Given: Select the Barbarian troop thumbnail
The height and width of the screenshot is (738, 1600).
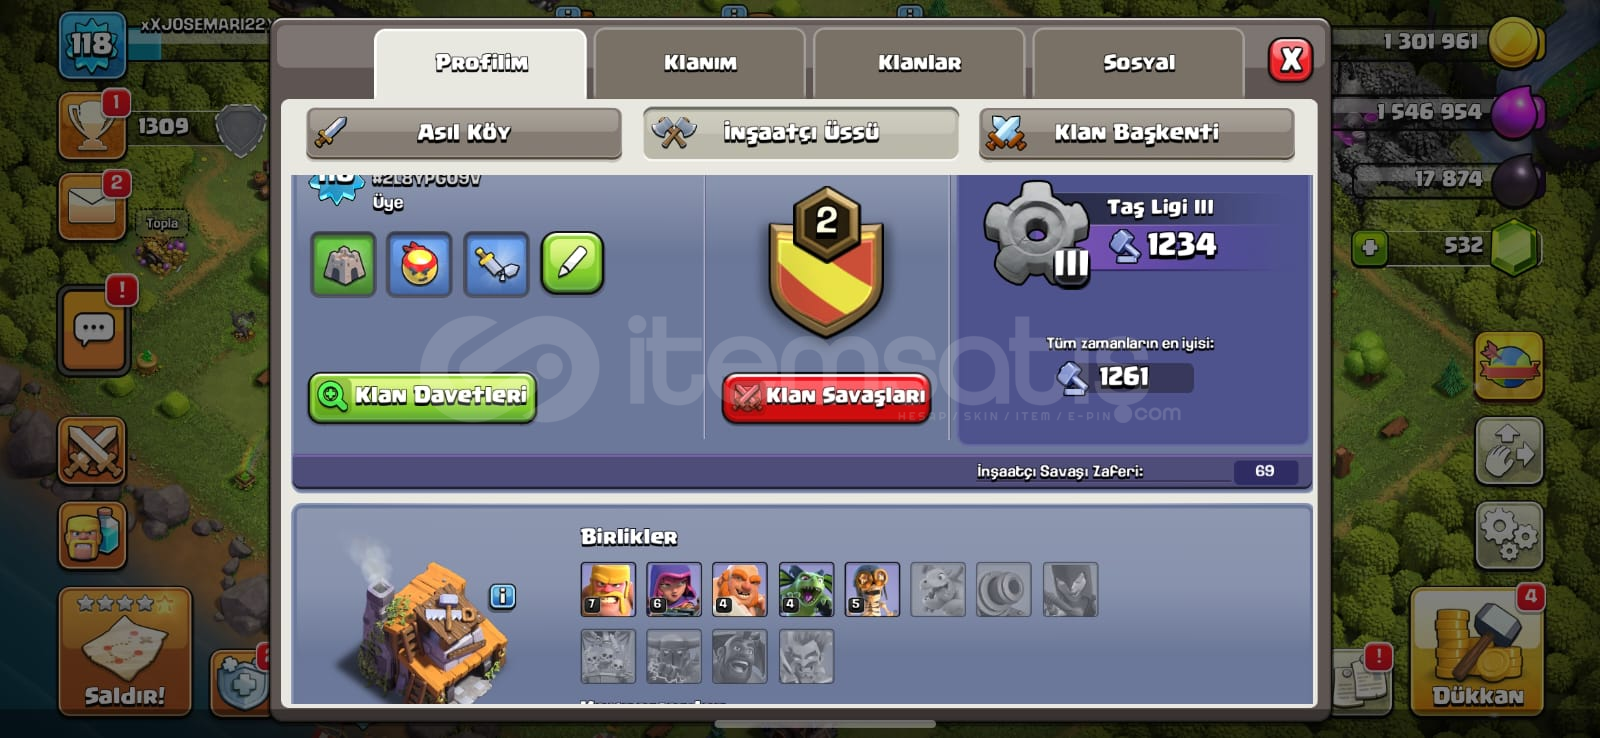Looking at the screenshot, I should tap(608, 589).
